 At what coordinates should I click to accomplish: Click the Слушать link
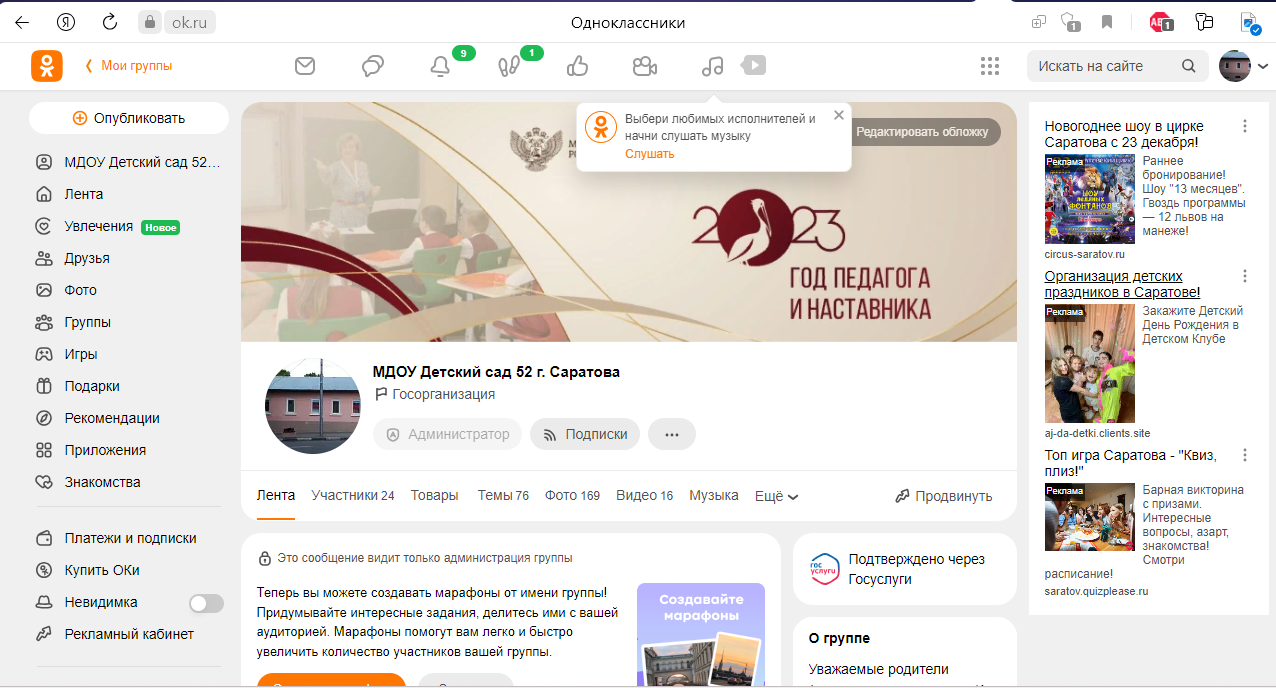[650, 154]
